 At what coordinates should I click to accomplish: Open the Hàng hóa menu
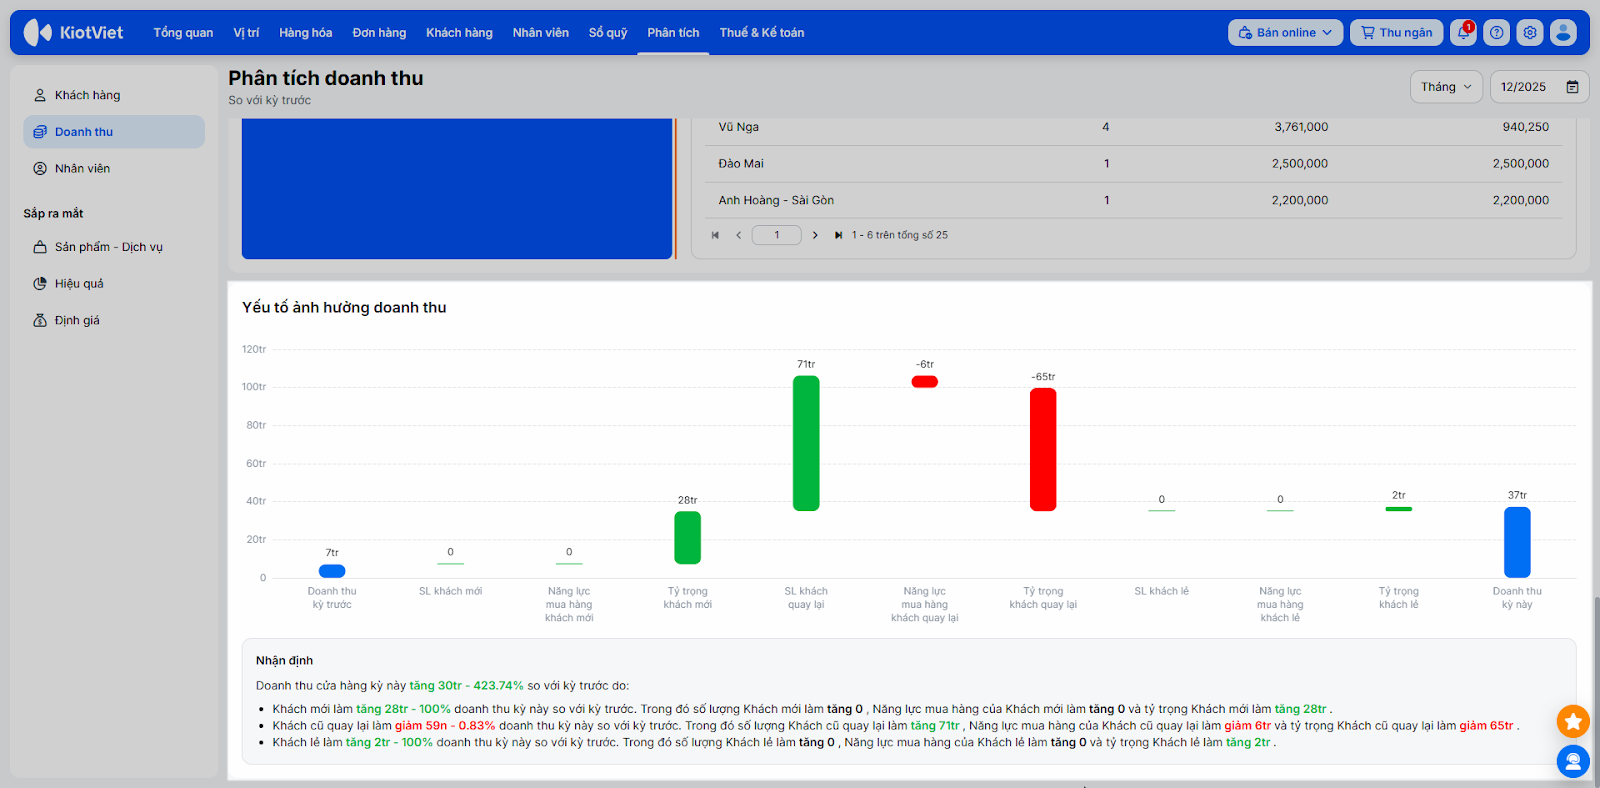click(306, 32)
